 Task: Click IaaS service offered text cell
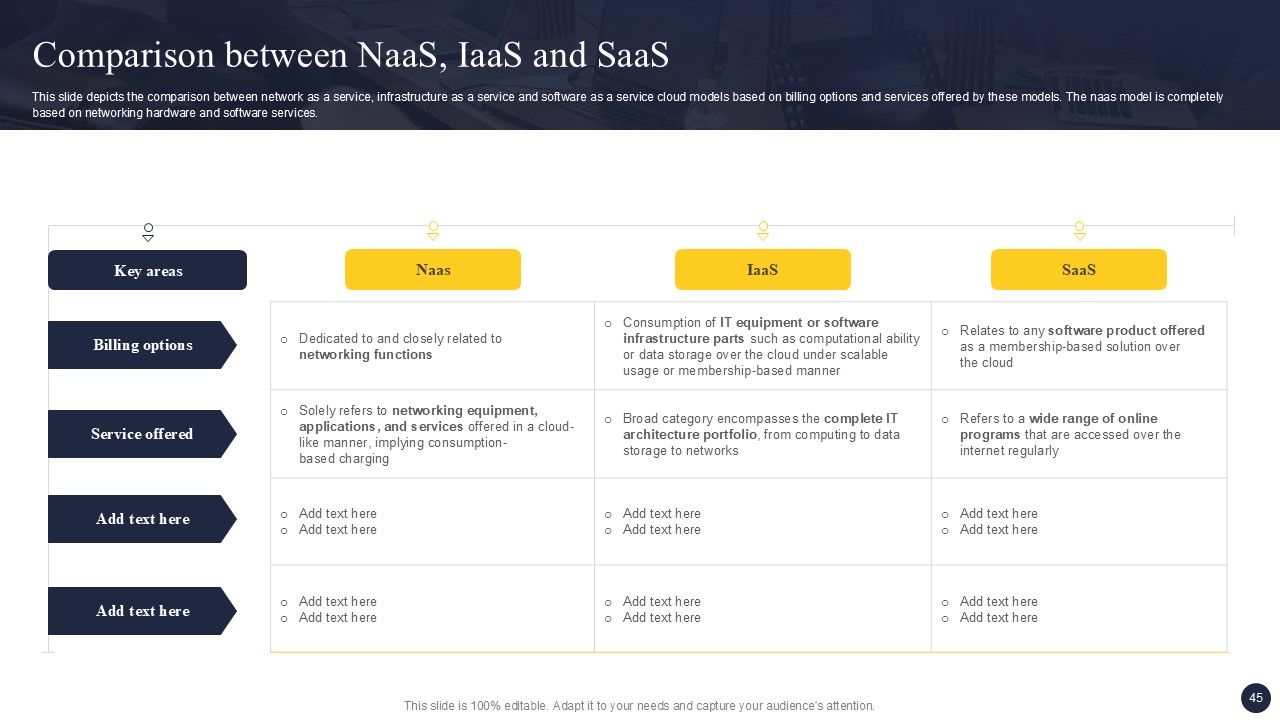point(760,434)
